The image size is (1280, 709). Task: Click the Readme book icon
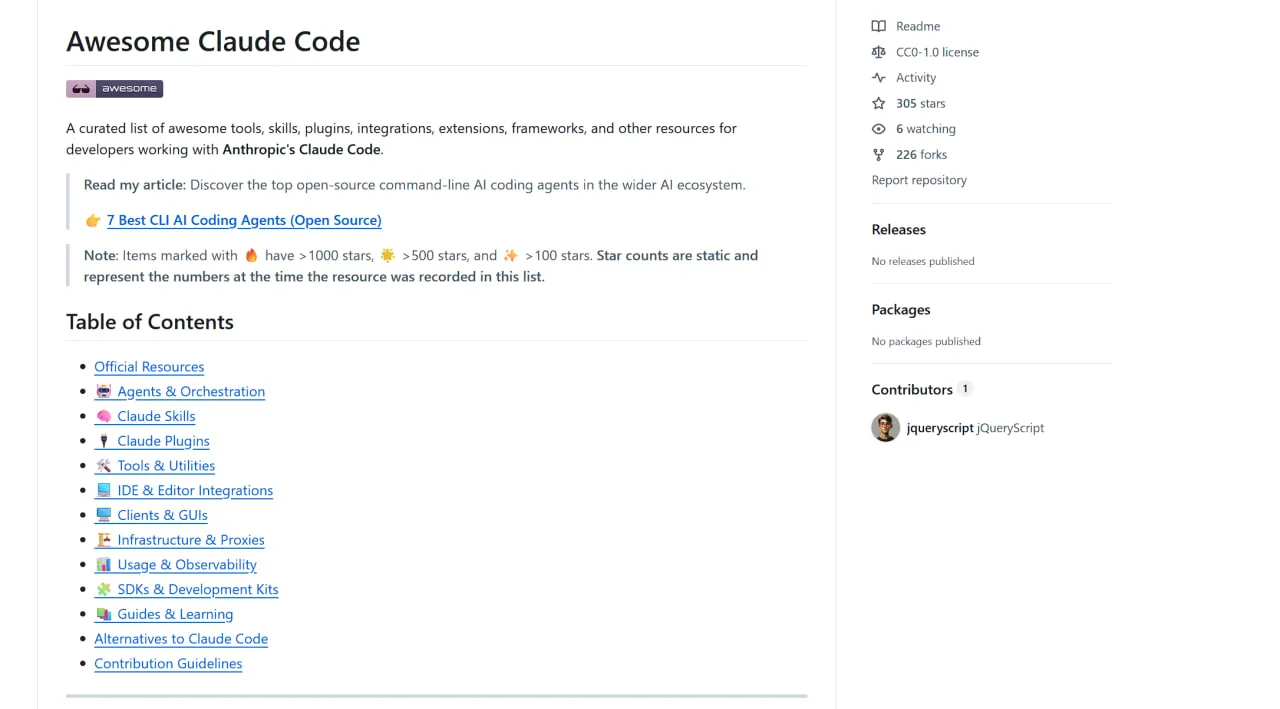[878, 26]
